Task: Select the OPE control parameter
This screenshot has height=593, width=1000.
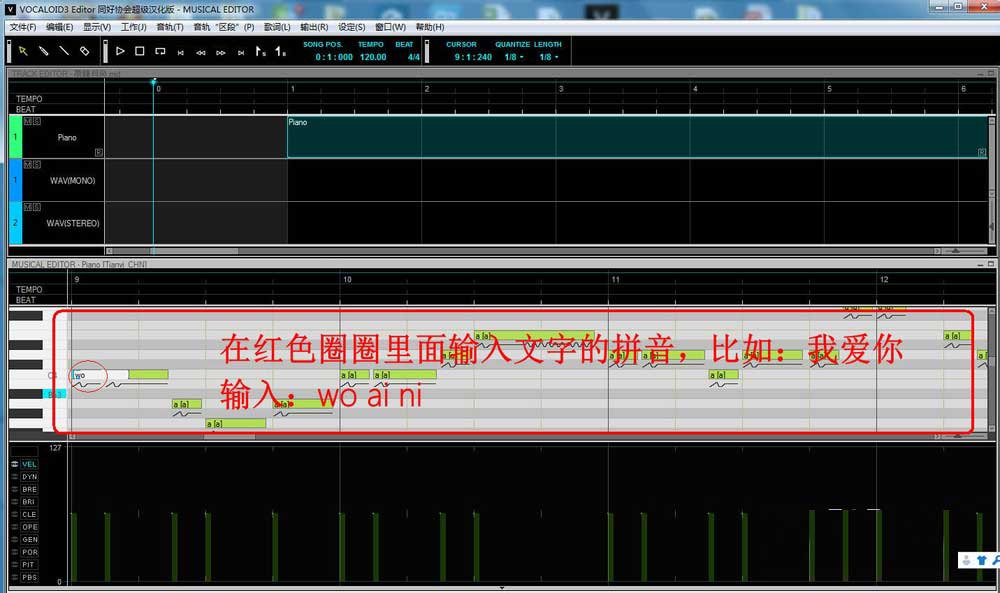Action: point(29,527)
